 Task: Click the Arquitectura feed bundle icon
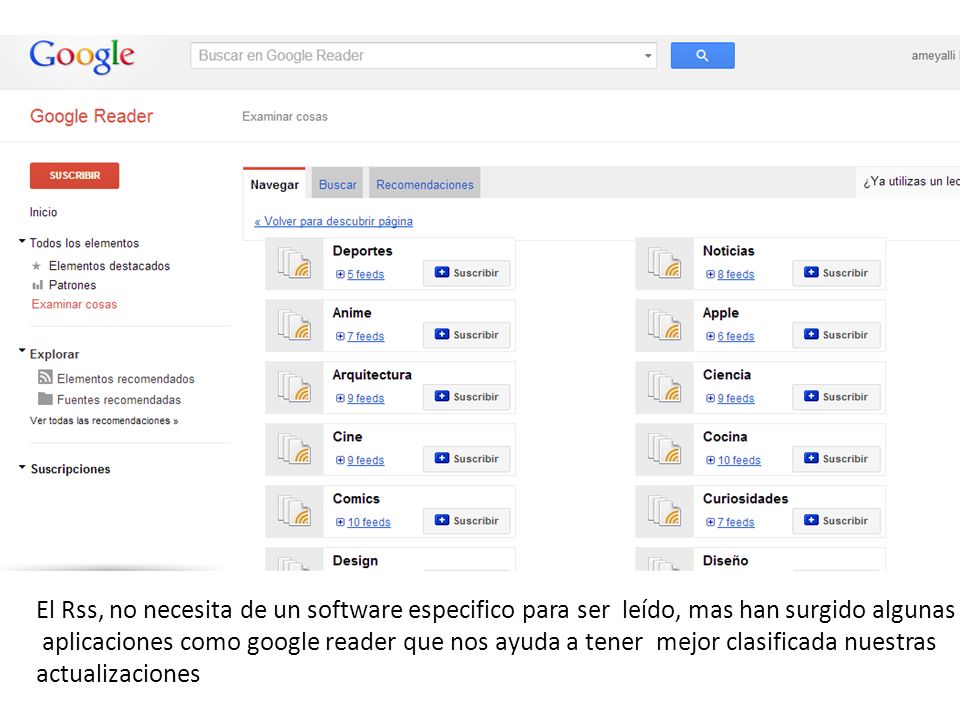[x=294, y=387]
